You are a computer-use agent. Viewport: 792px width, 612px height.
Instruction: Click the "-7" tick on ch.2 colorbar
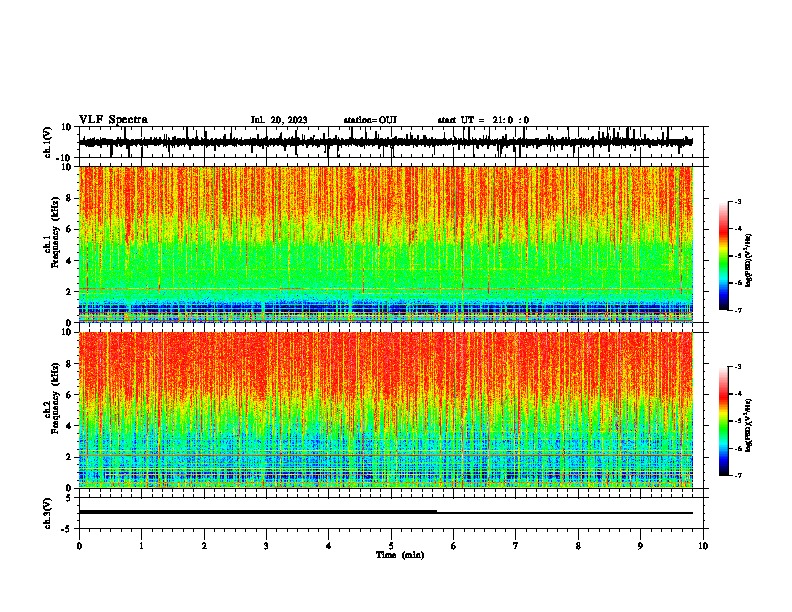738,475
